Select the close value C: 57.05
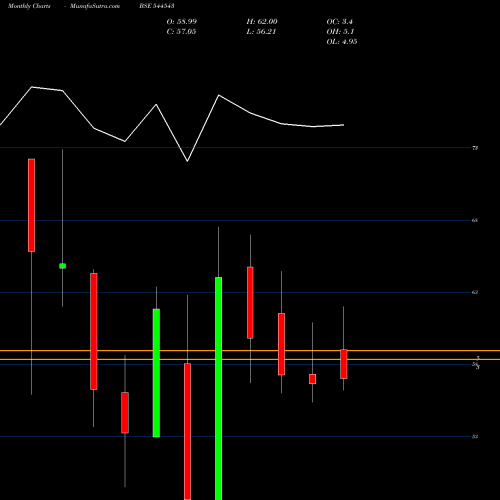 [181, 32]
